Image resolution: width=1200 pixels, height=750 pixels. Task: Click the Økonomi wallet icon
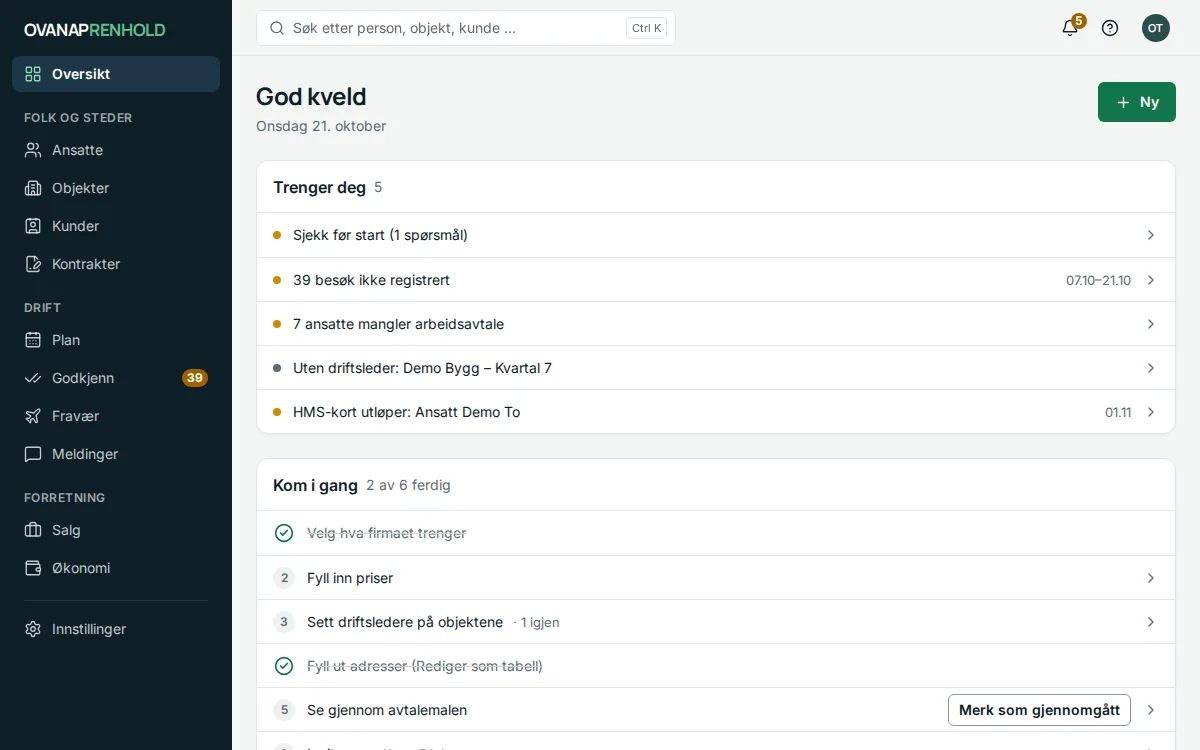(33, 568)
